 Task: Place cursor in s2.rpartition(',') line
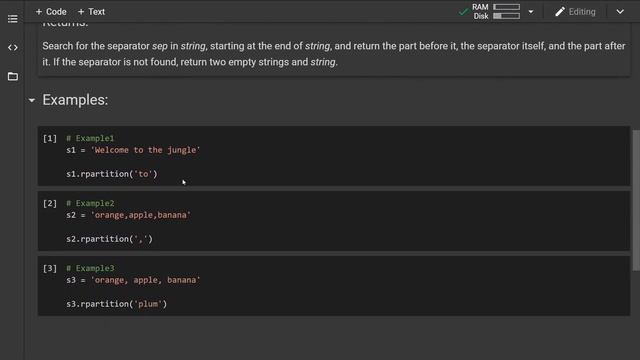click(109, 239)
